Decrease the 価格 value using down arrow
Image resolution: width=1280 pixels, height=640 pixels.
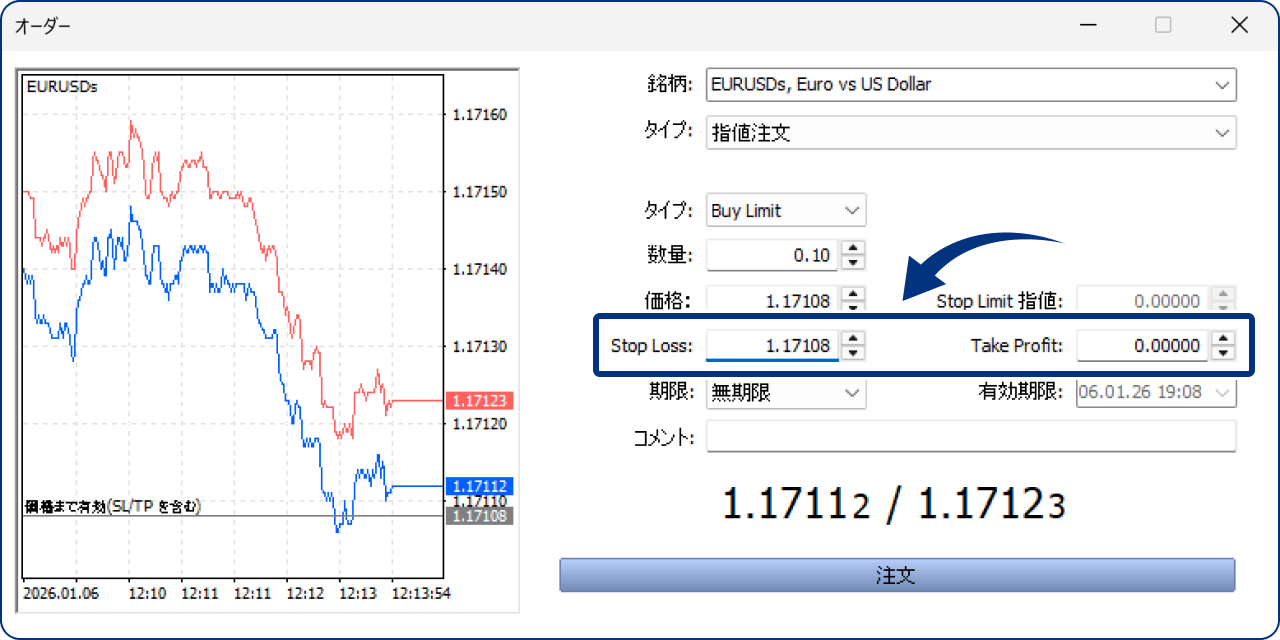pos(852,305)
